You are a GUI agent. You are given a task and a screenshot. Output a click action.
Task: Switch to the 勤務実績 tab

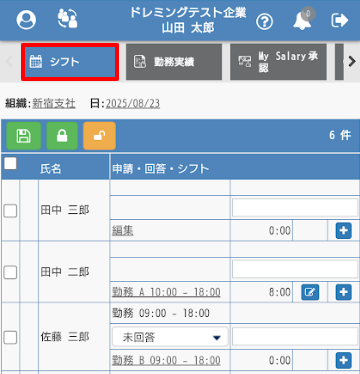coord(174,62)
